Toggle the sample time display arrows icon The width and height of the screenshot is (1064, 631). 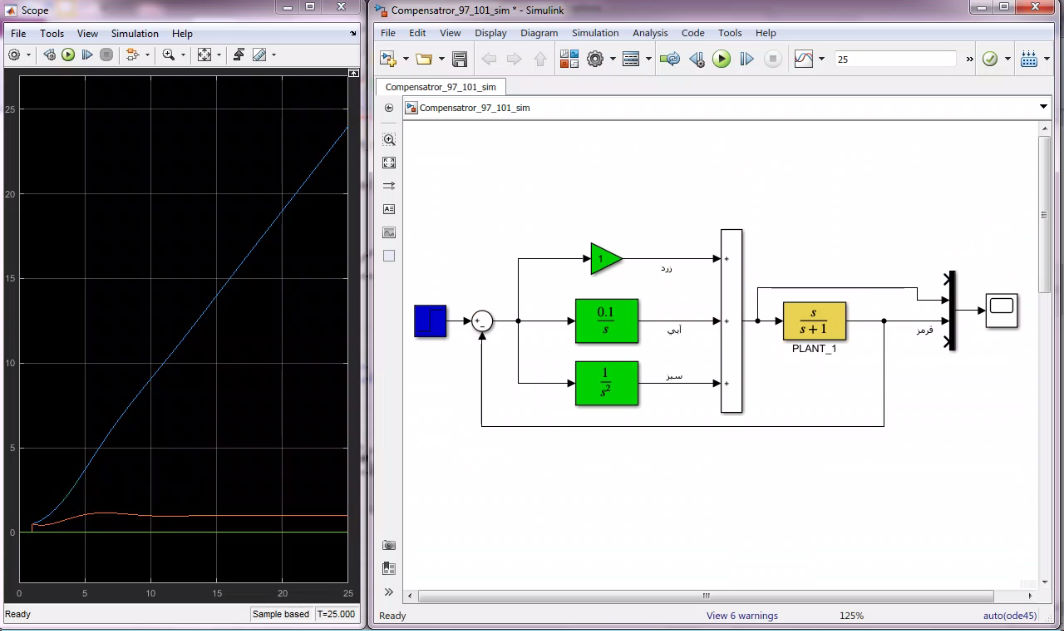(x=389, y=186)
